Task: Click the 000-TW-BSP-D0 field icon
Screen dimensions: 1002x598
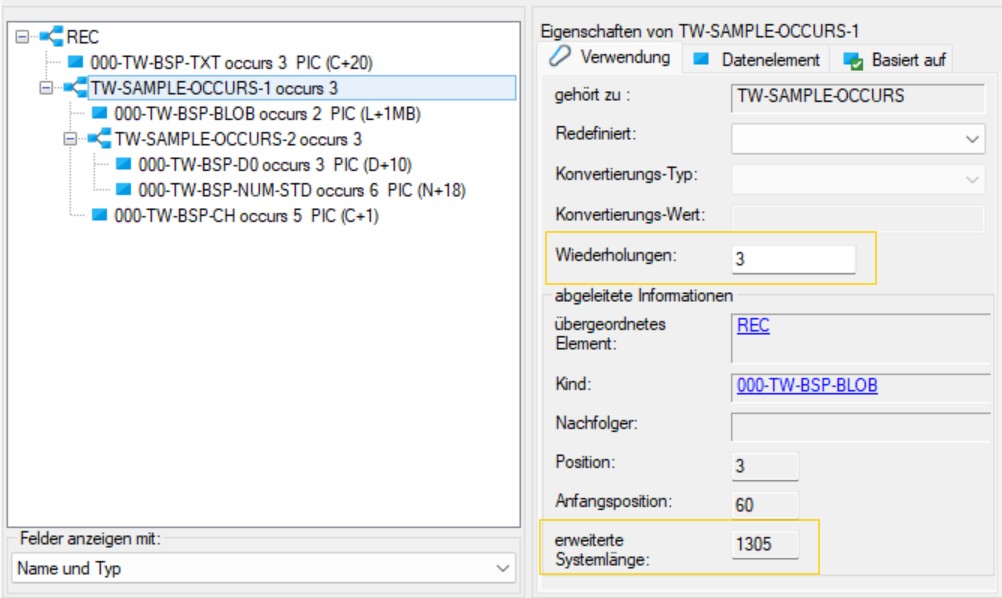Action: [x=124, y=164]
